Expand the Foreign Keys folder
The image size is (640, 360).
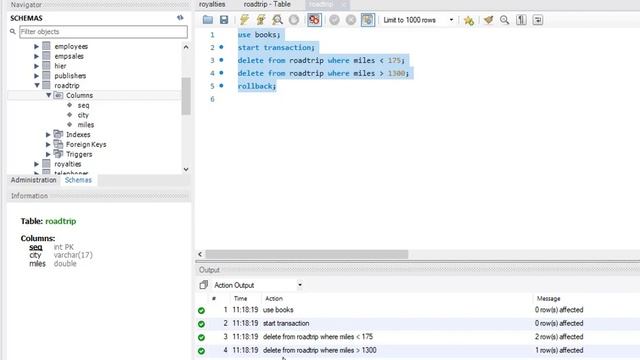coord(48,144)
